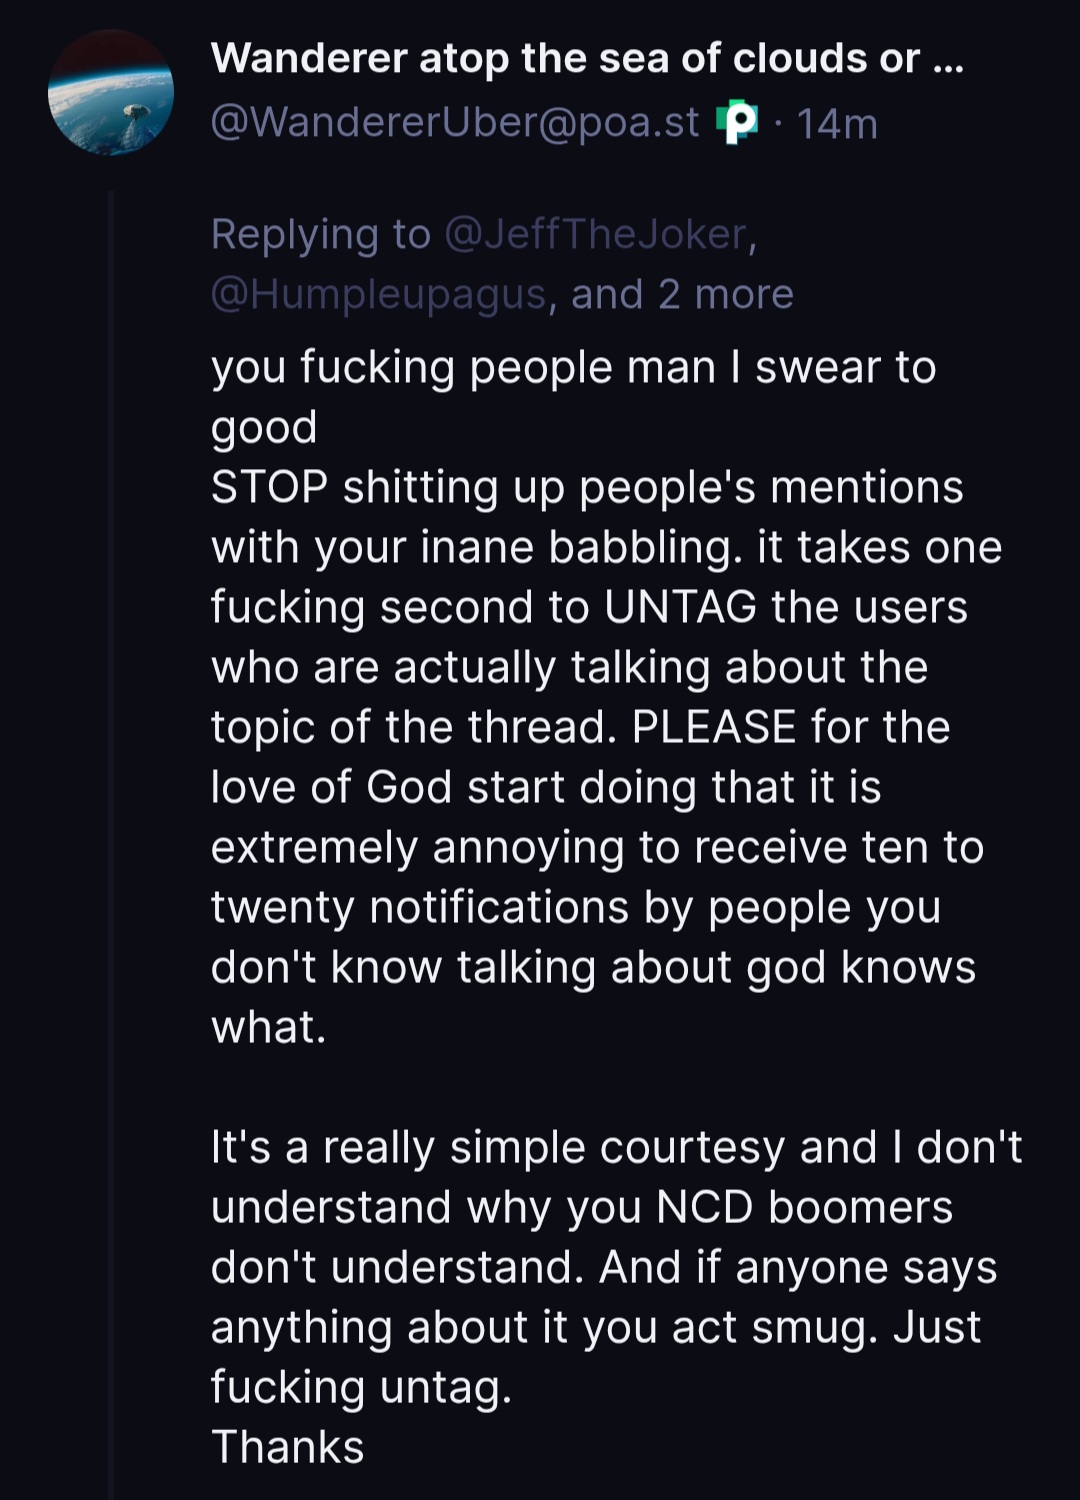Click the Pleroma instance icon beside the handle
1080x1500 pixels.
point(737,123)
